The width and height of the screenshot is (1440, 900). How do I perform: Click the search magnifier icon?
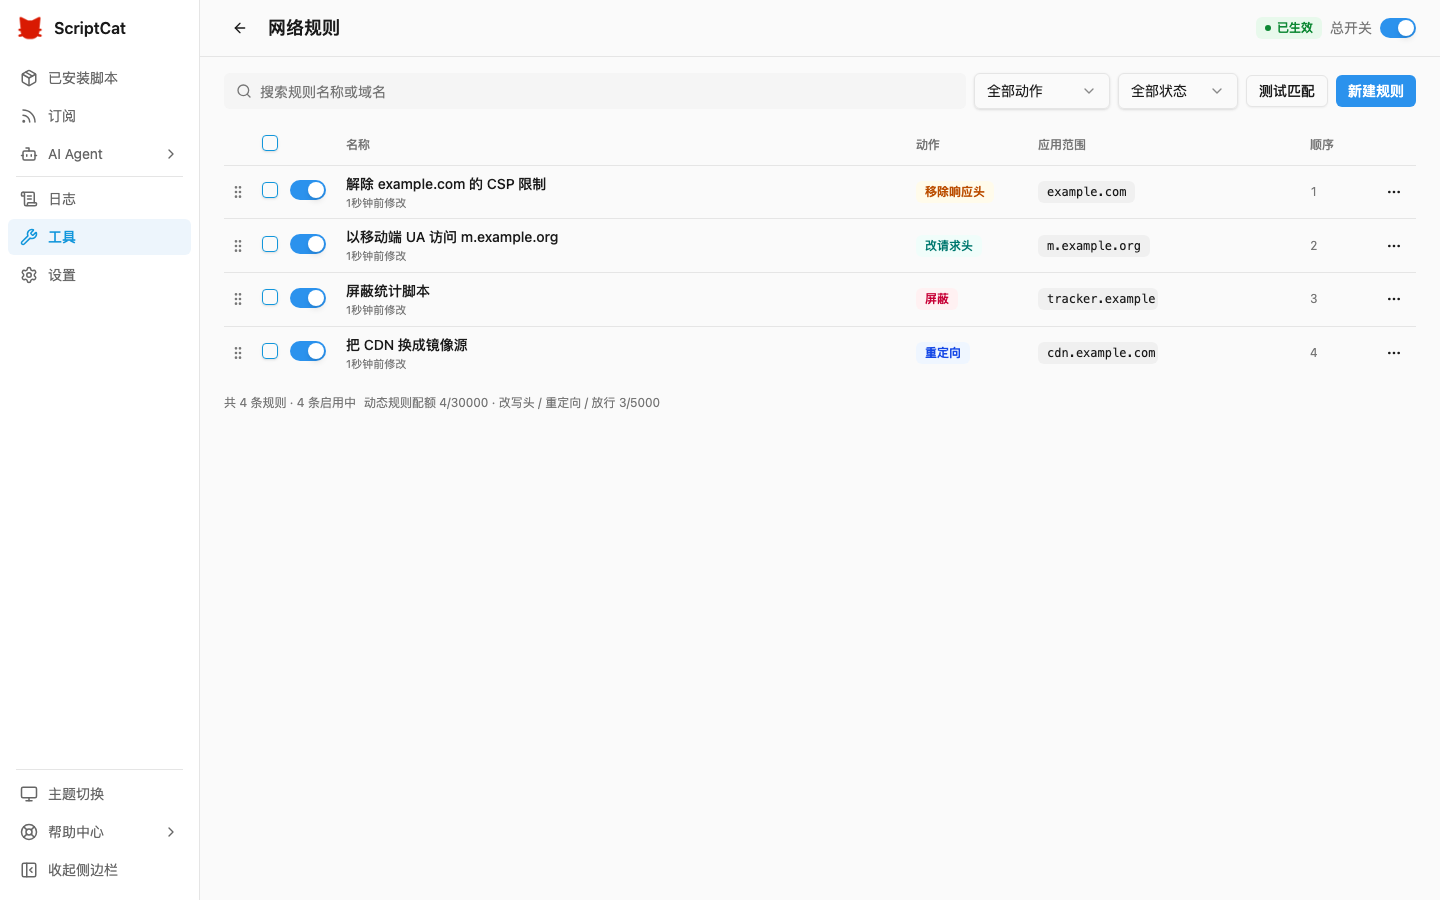tap(244, 91)
